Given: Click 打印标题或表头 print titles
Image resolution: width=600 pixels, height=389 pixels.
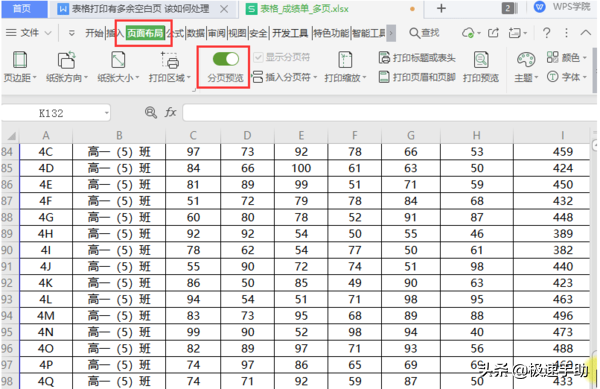Looking at the screenshot, I should (417, 58).
